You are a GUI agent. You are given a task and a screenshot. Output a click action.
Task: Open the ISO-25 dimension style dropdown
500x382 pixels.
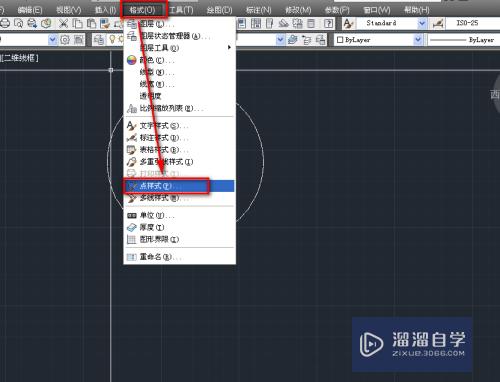[473, 23]
